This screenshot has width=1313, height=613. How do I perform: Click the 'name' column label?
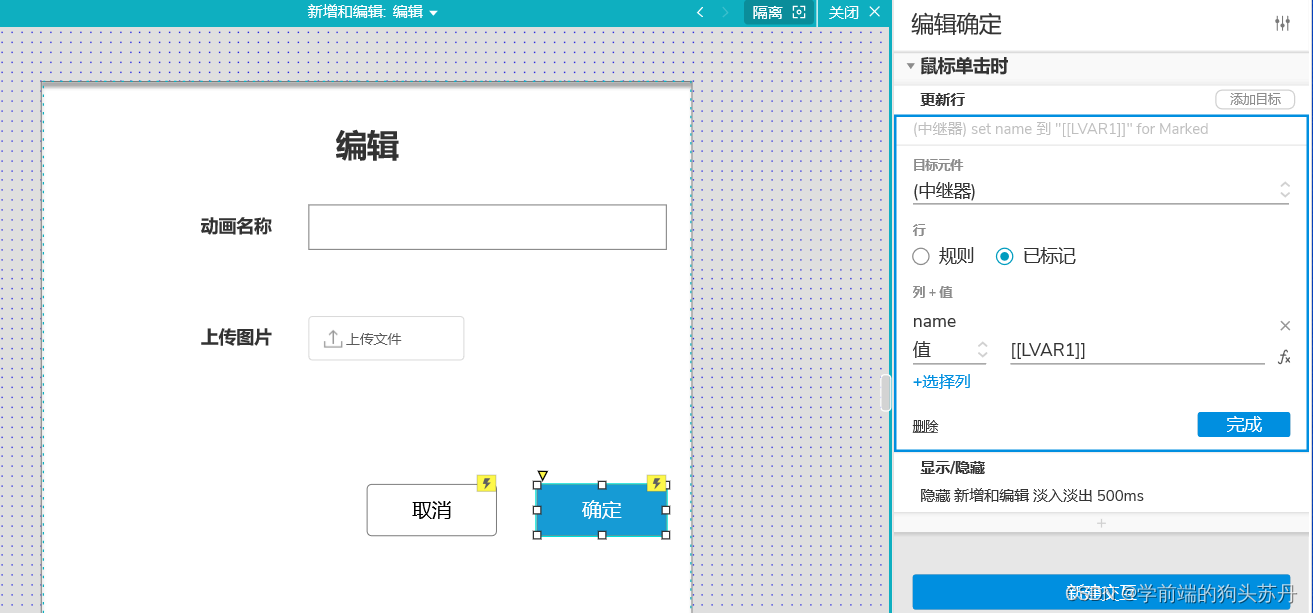coord(934,321)
